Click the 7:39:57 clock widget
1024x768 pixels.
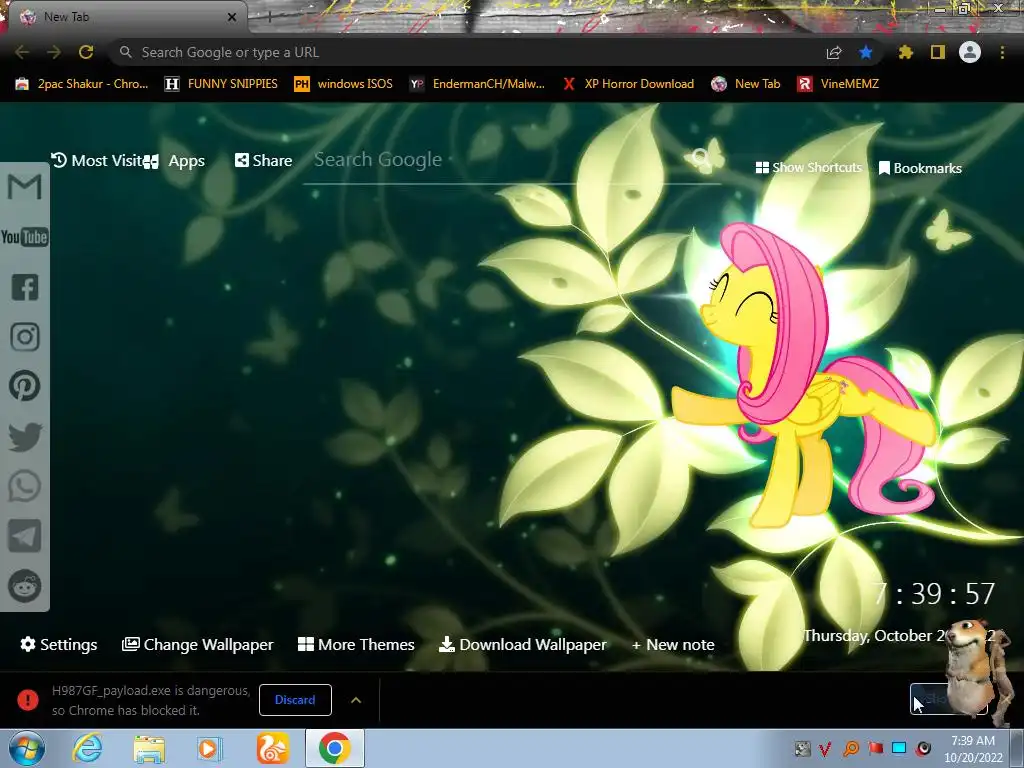tap(934, 594)
